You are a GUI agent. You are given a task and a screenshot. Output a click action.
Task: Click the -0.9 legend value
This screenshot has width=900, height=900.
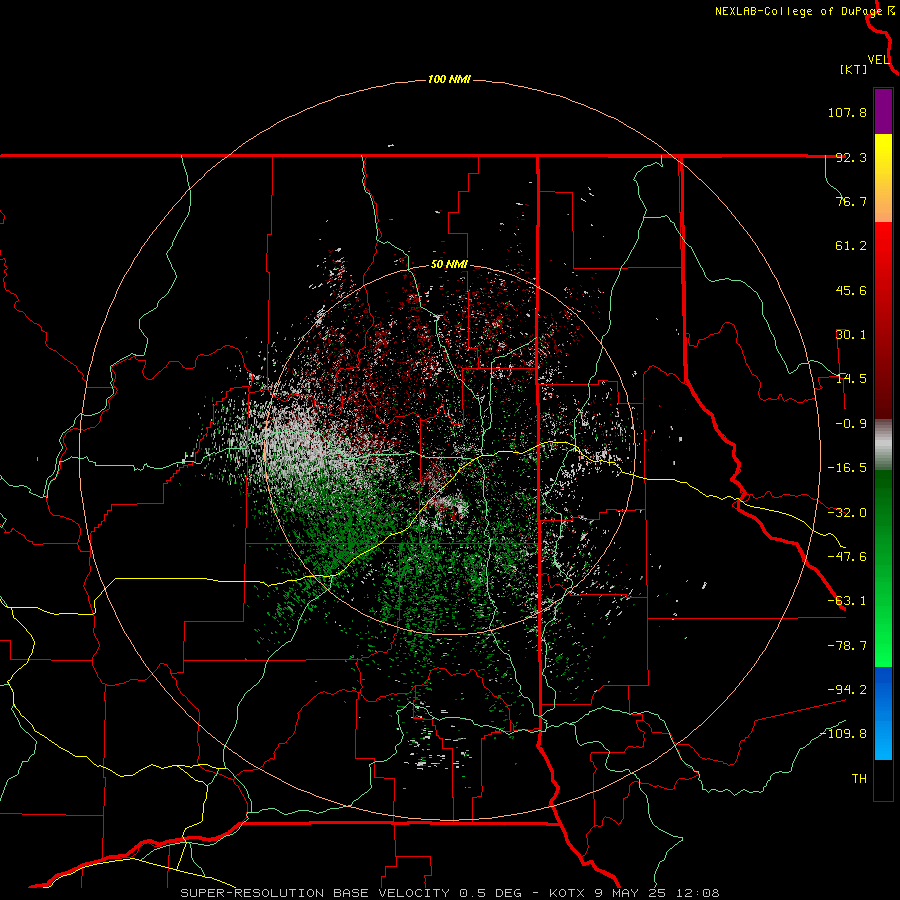coord(851,424)
